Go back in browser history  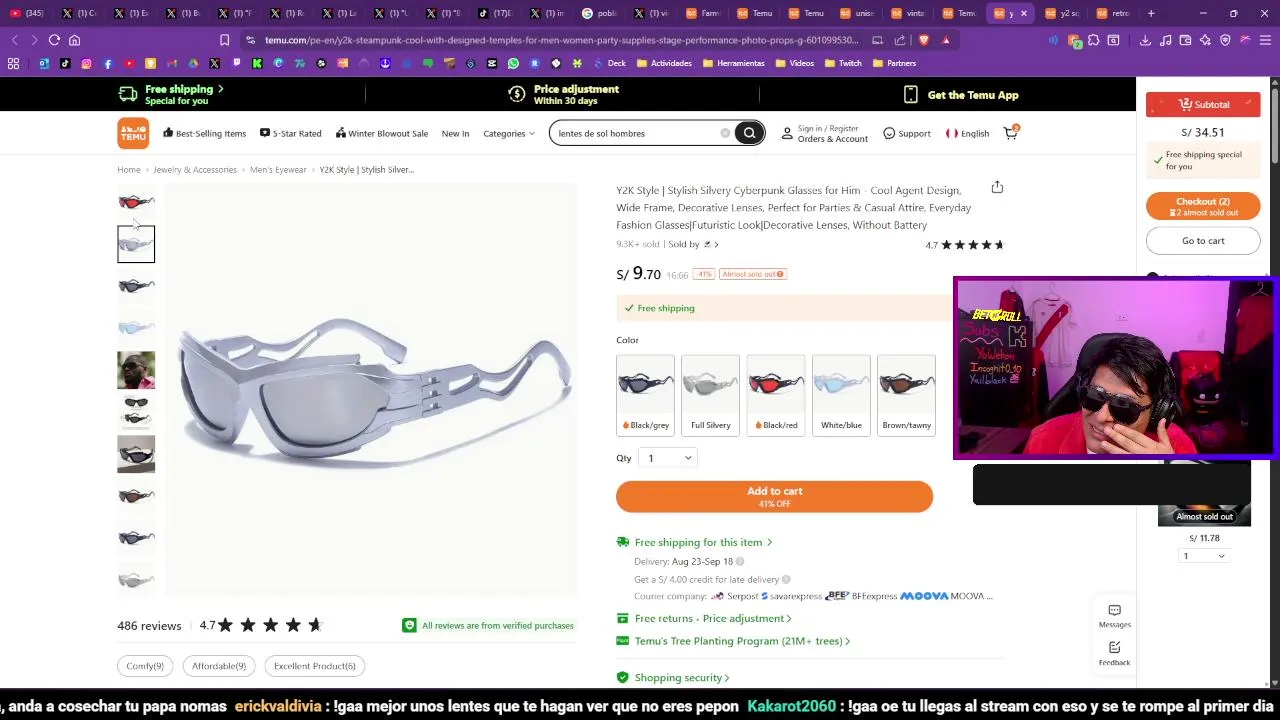(14, 40)
